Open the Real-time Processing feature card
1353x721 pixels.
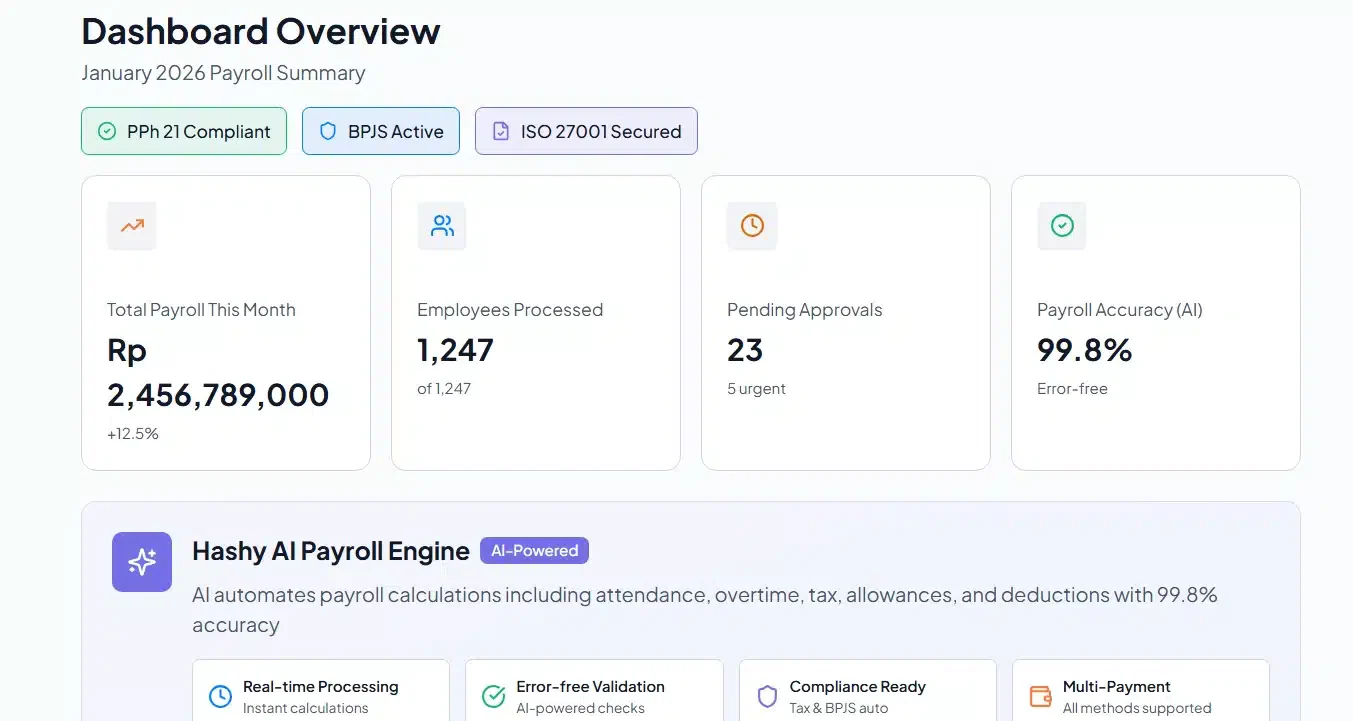tap(321, 691)
